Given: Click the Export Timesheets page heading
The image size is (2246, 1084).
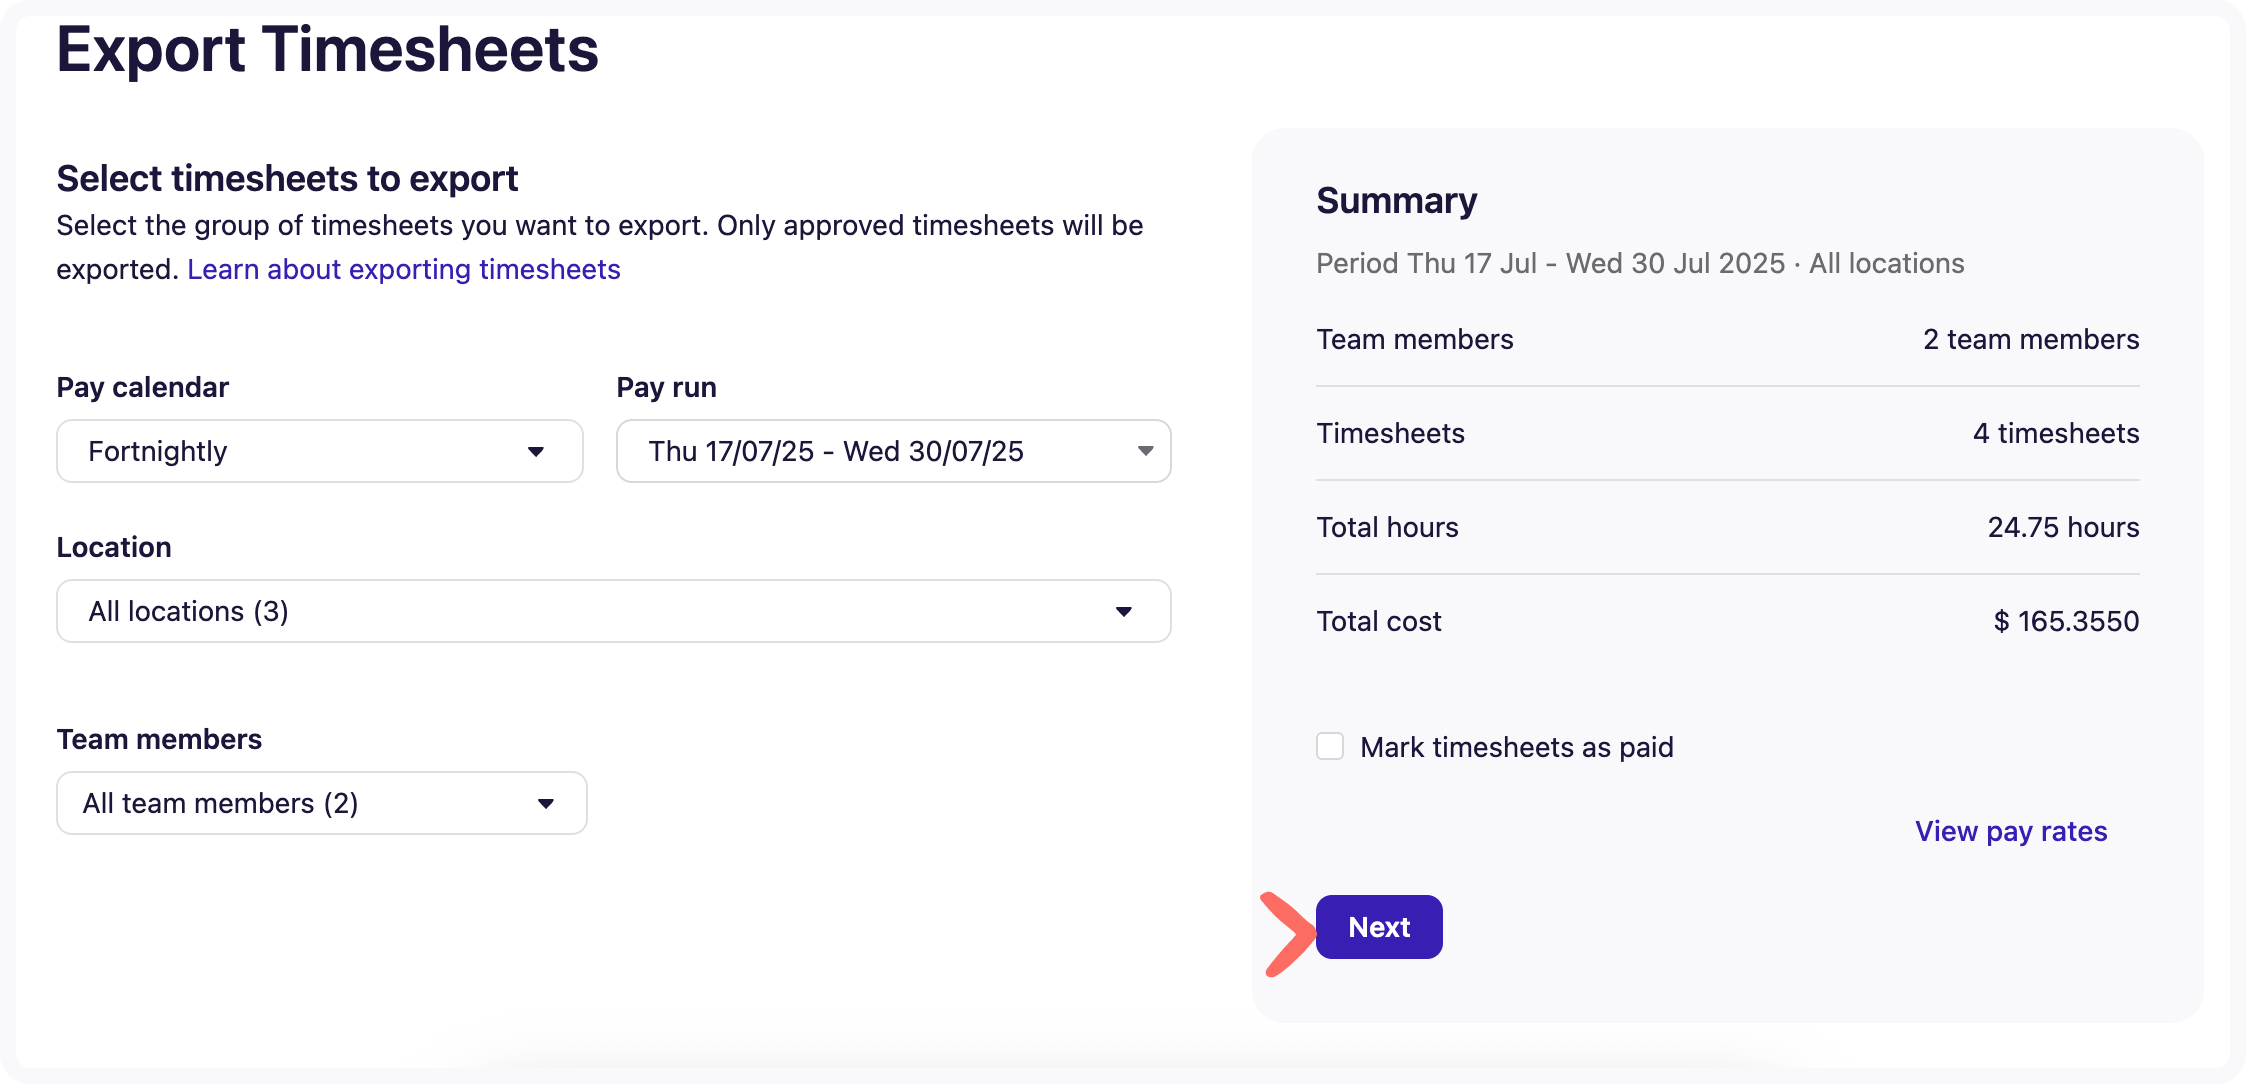Looking at the screenshot, I should coord(327,50).
